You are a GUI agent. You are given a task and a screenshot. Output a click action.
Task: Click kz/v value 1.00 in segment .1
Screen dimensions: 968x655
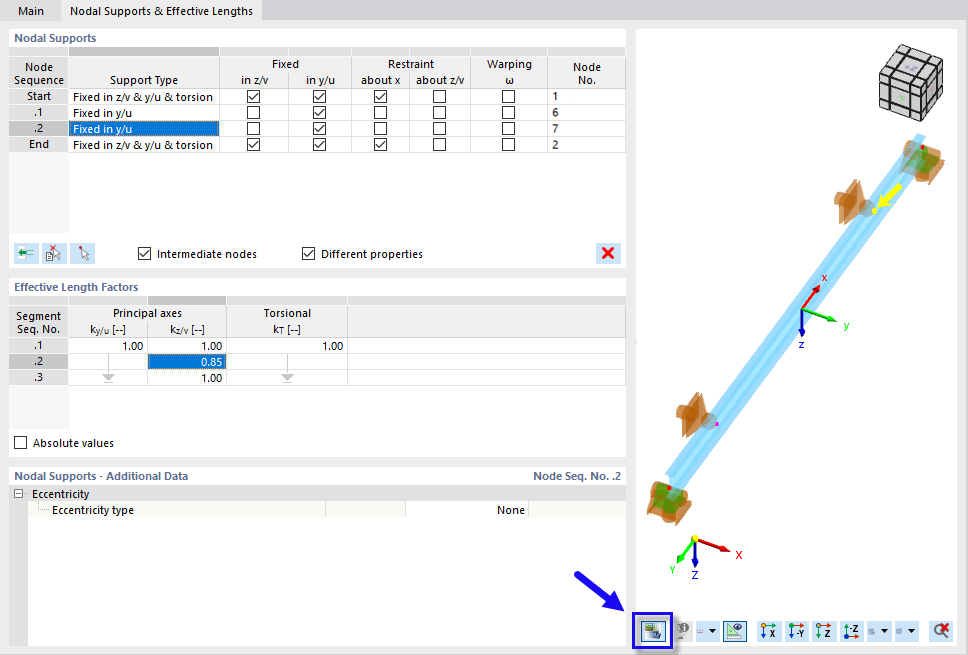187,346
